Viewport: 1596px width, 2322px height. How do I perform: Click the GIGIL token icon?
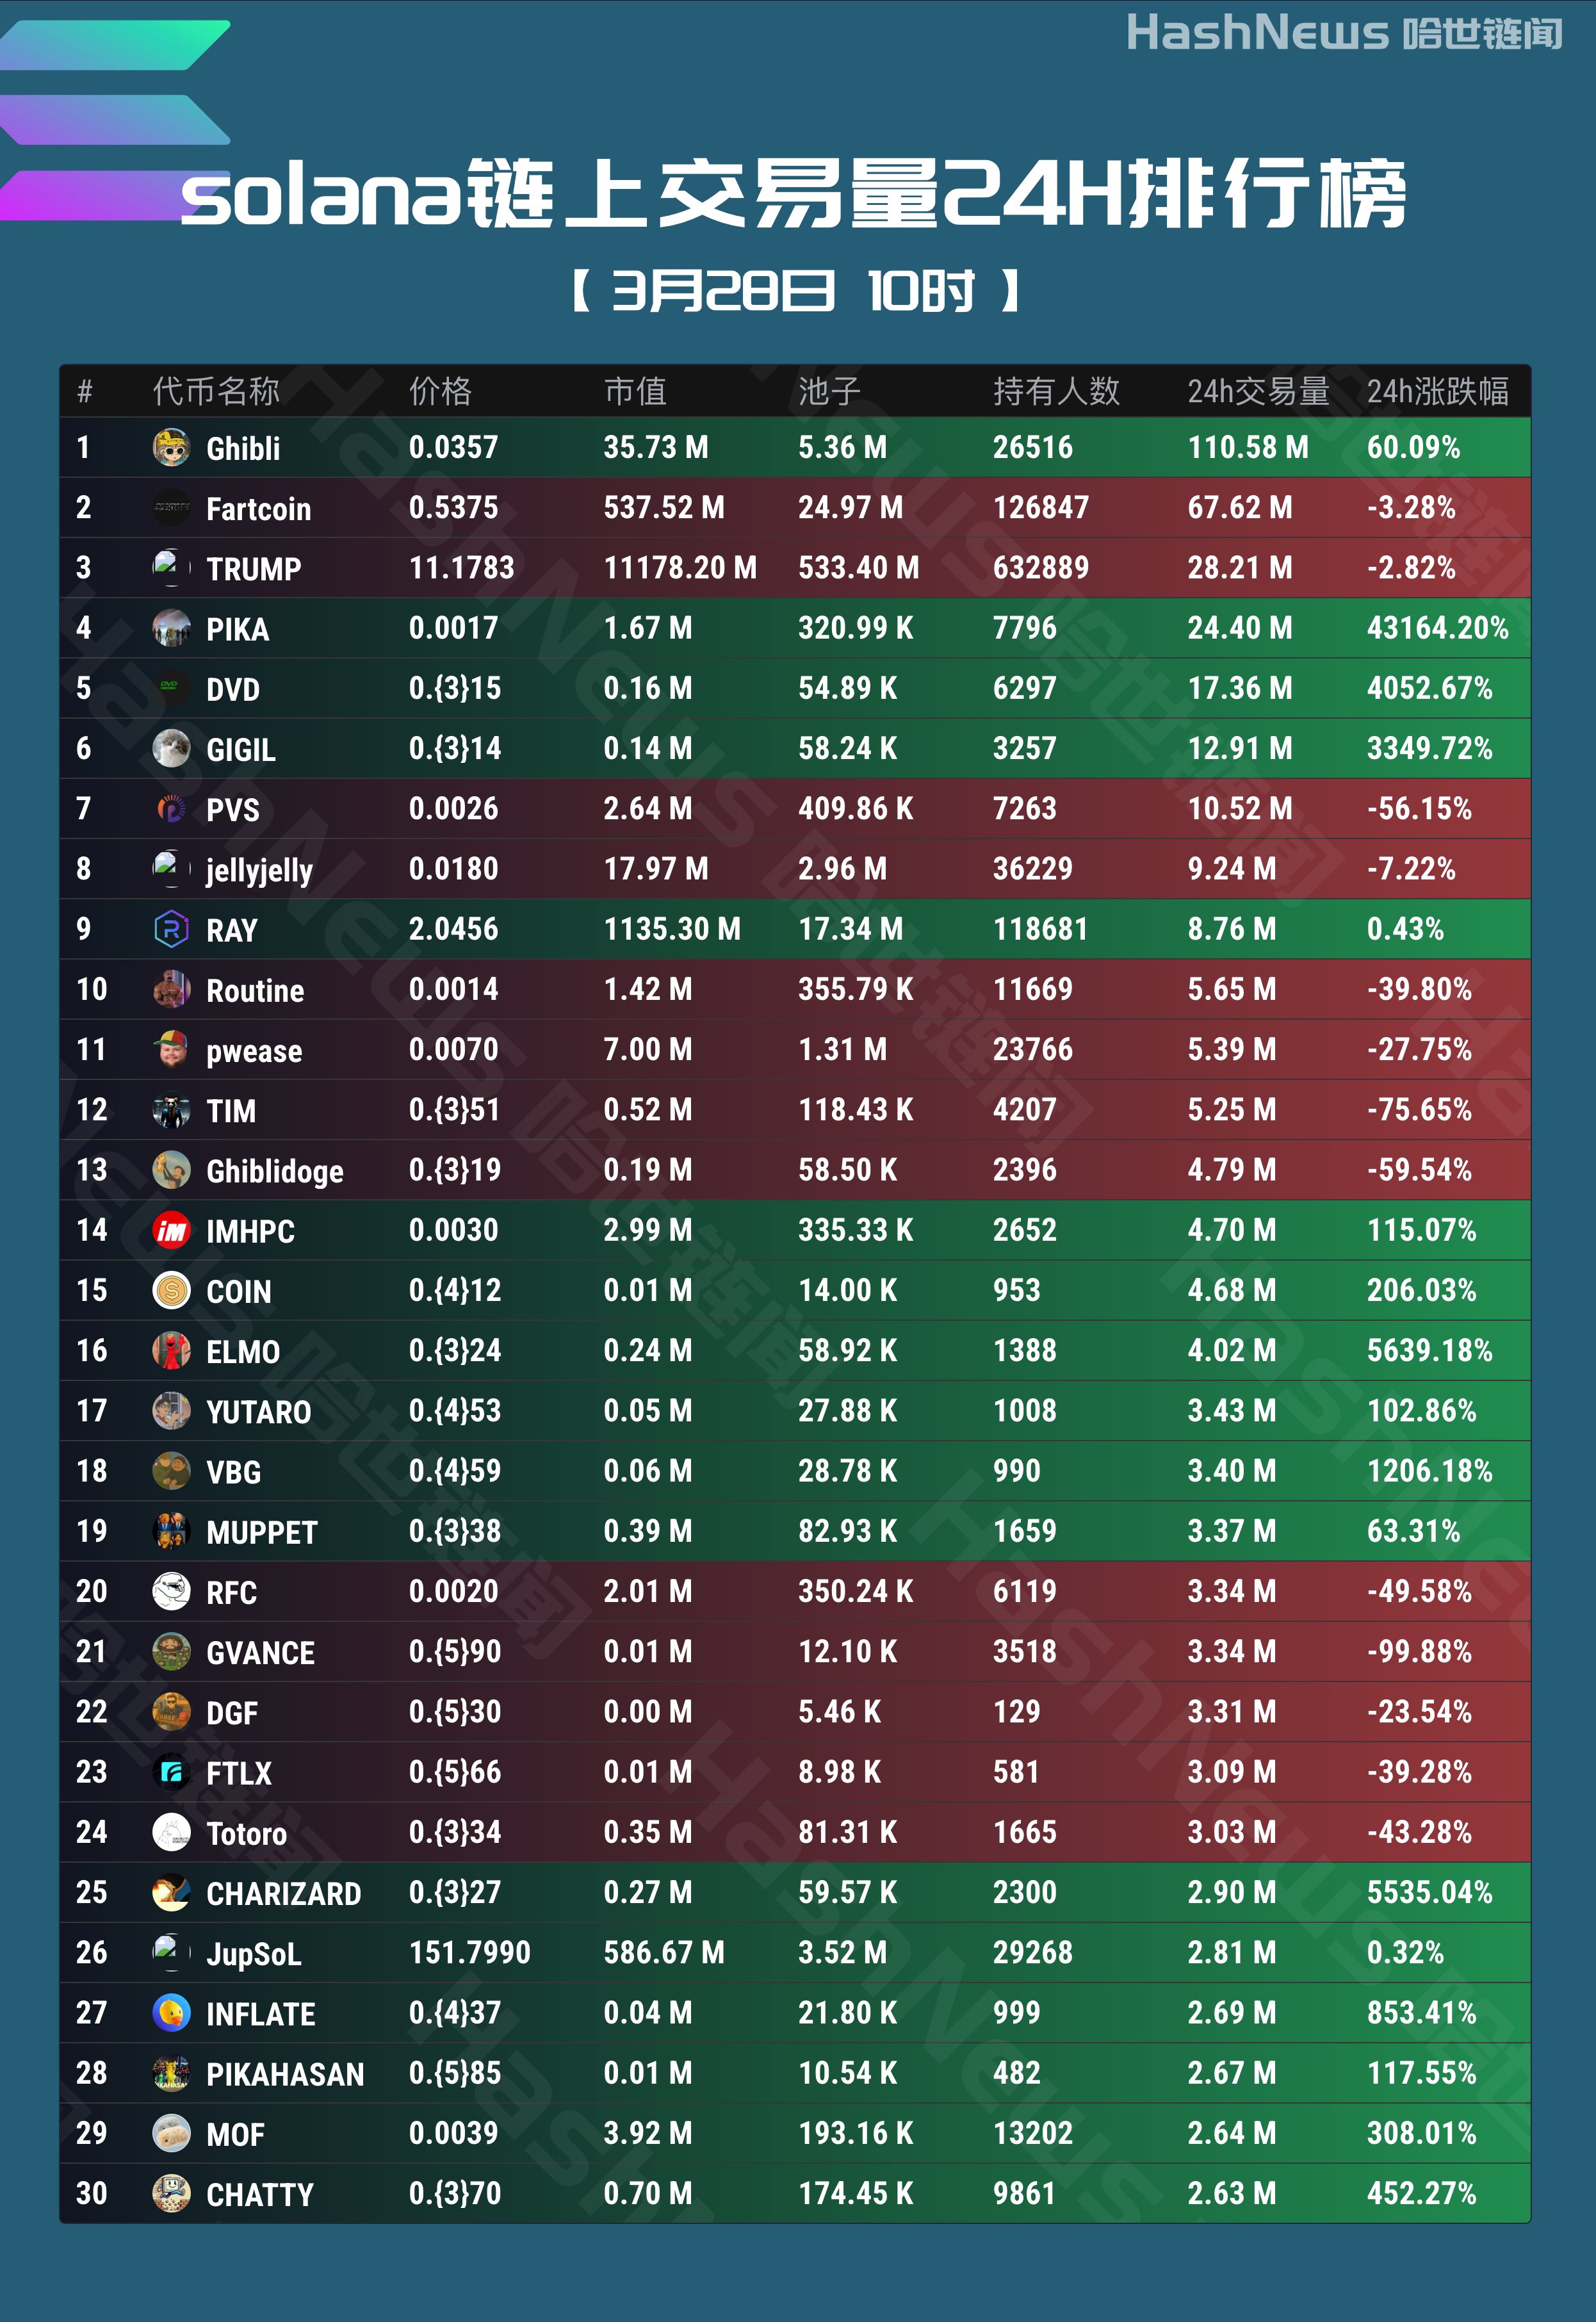171,748
